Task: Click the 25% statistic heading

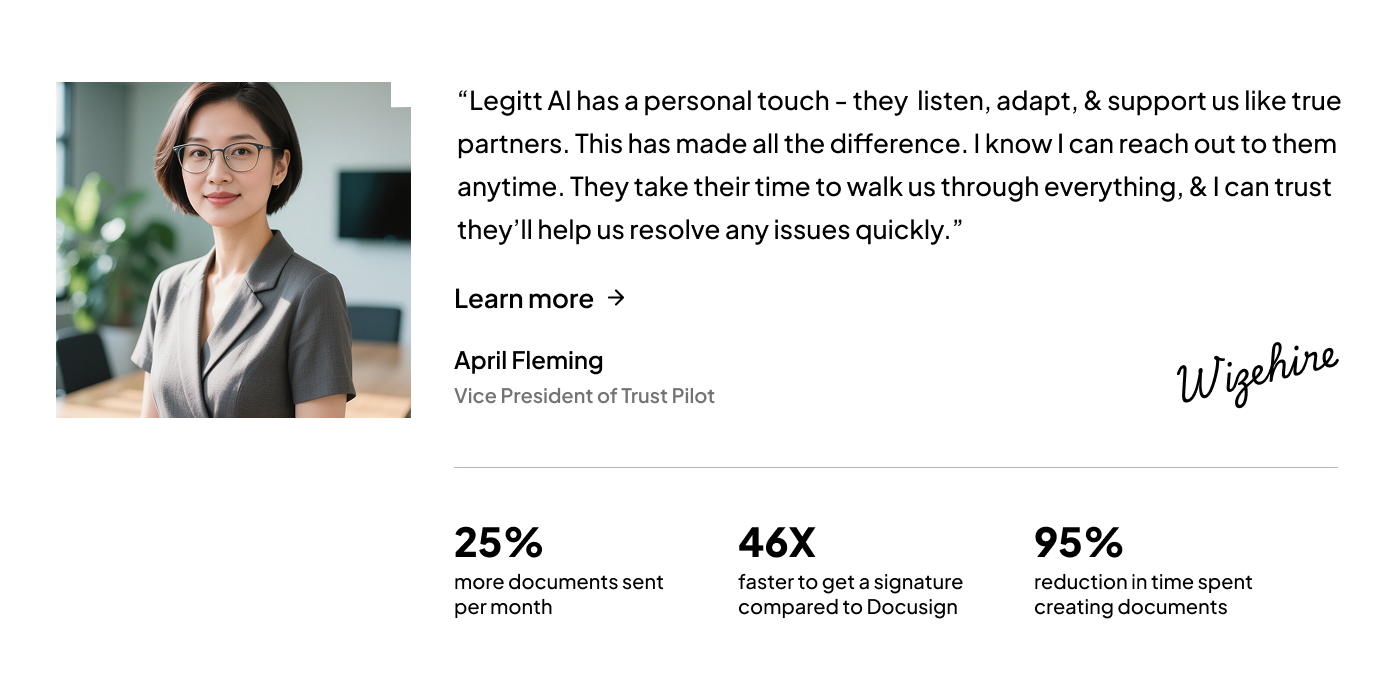Action: click(x=498, y=542)
